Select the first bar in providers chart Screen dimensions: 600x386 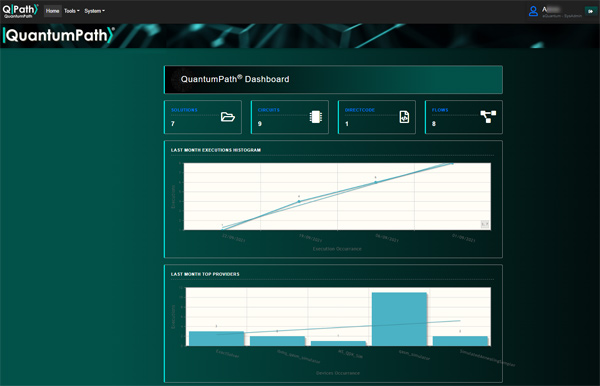[217, 339]
